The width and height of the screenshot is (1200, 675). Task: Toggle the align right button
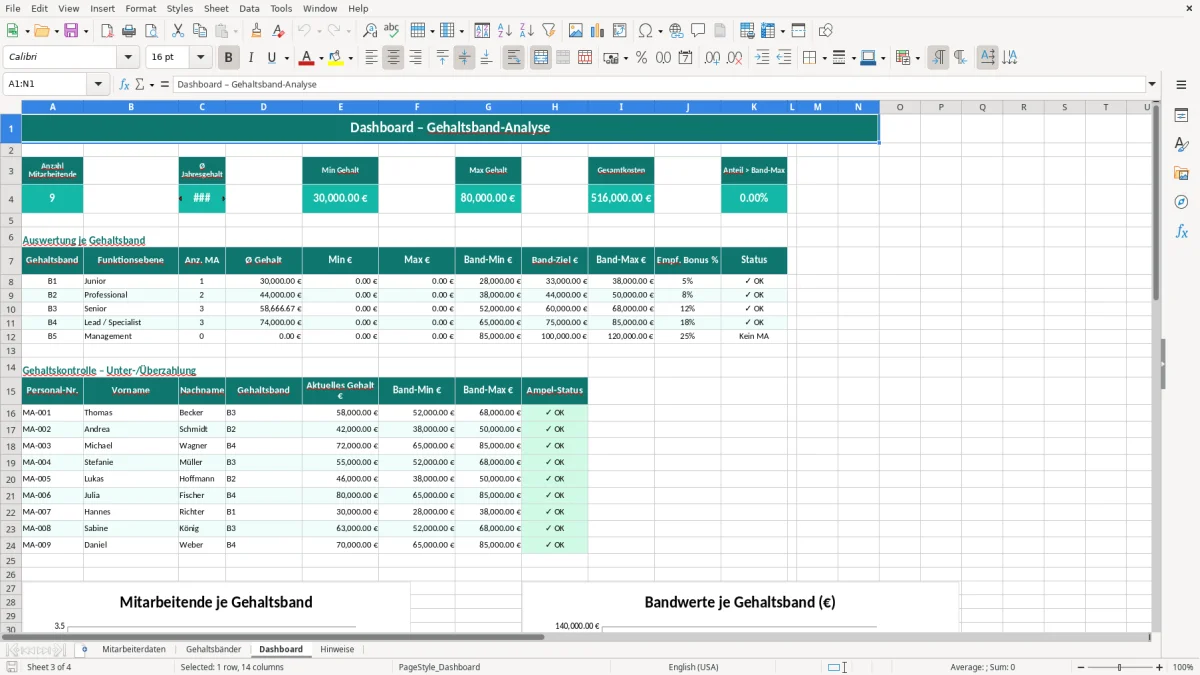pos(415,58)
